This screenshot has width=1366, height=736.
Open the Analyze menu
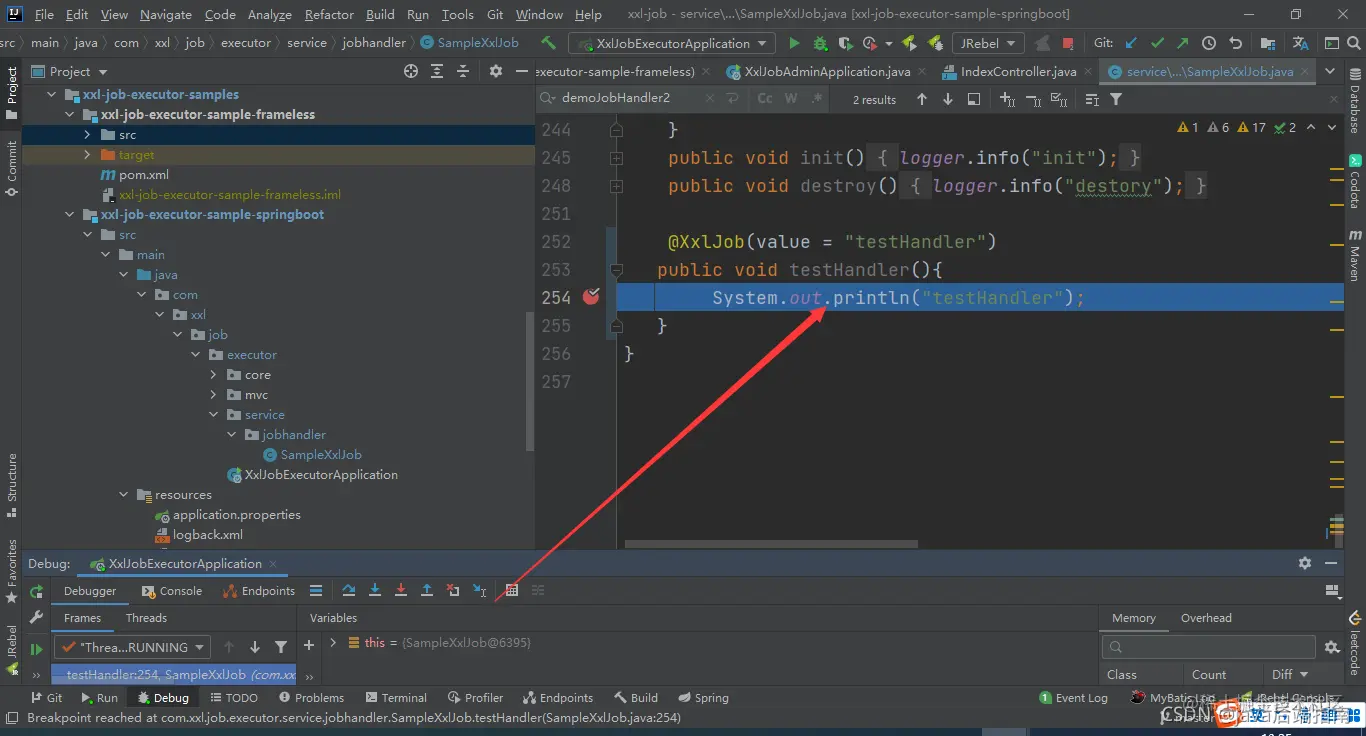click(270, 15)
